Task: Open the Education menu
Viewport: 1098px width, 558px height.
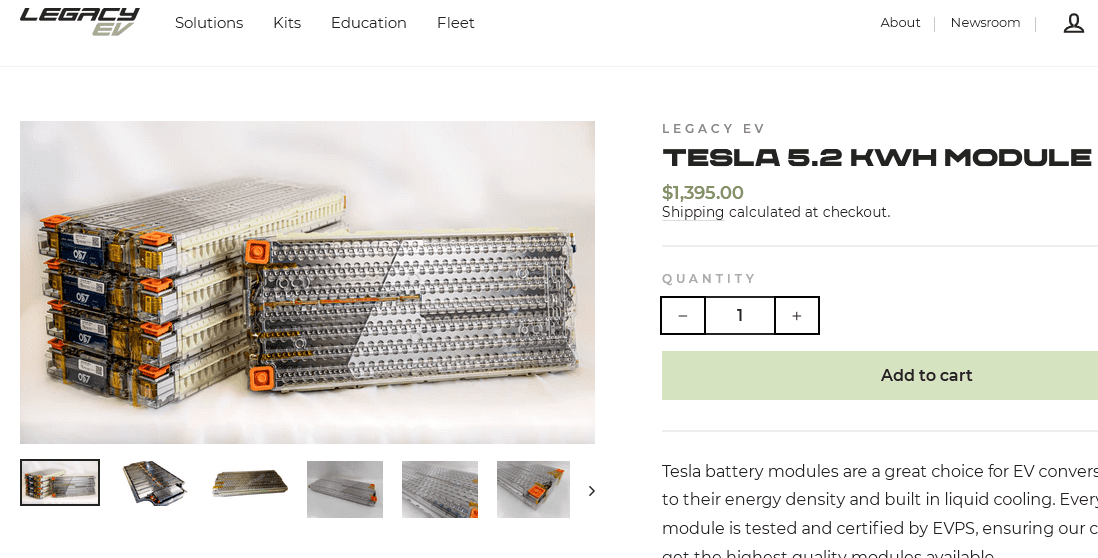Action: [x=369, y=23]
